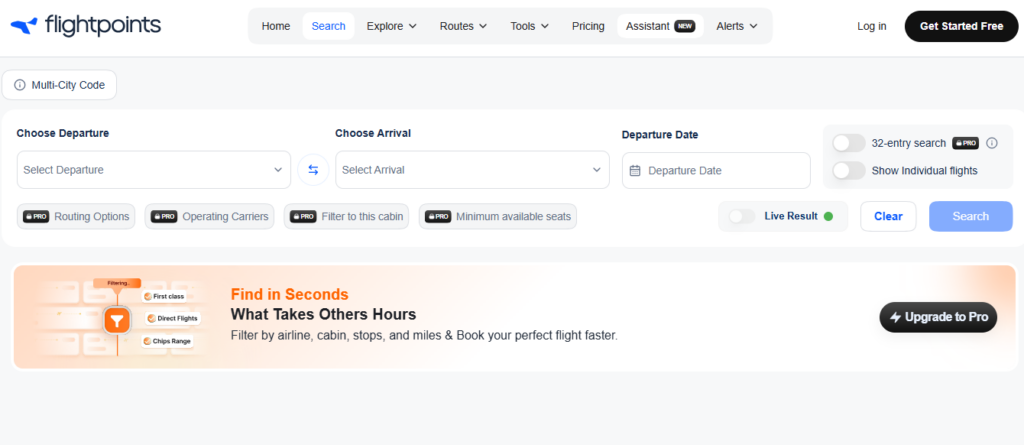Viewport: 1024px width, 445px height.
Task: Click Get Started Free button
Action: [961, 26]
